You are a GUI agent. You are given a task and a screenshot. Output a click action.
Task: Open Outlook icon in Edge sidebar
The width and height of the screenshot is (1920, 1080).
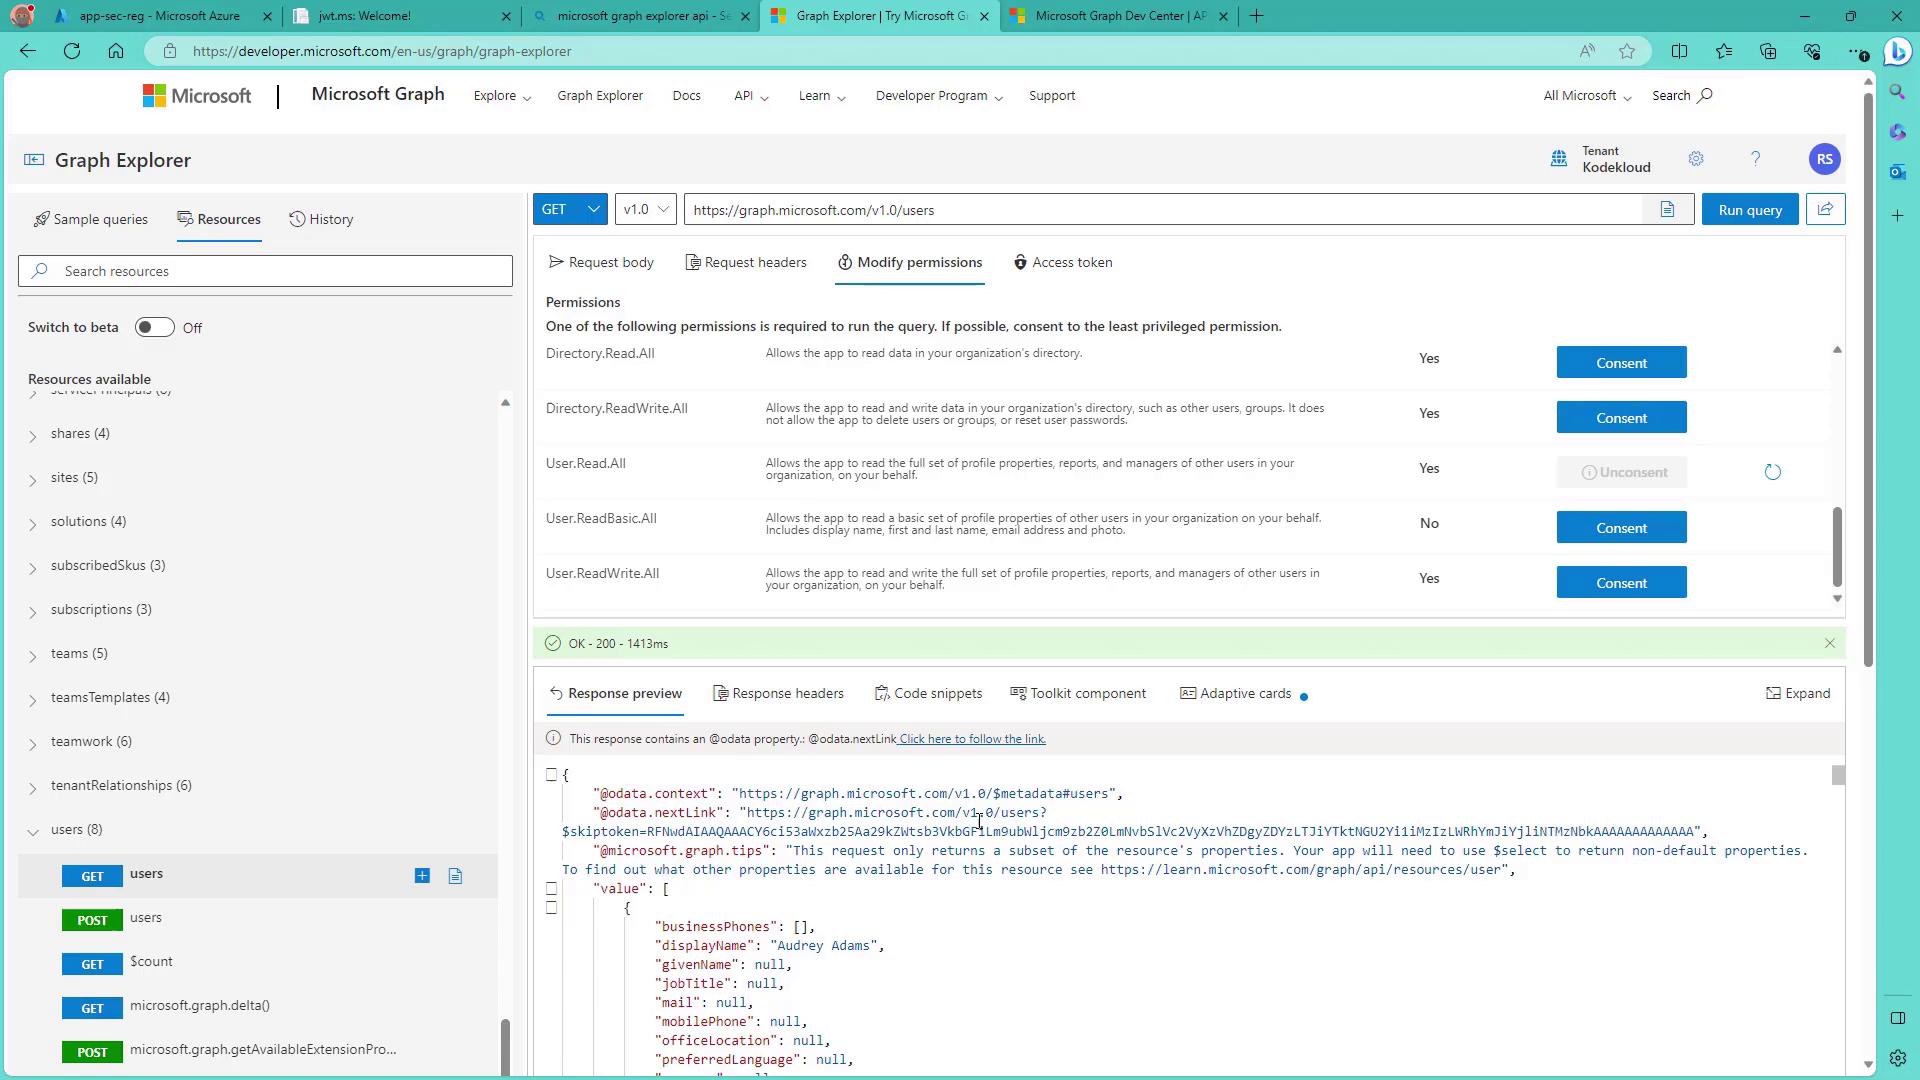coord(1897,172)
